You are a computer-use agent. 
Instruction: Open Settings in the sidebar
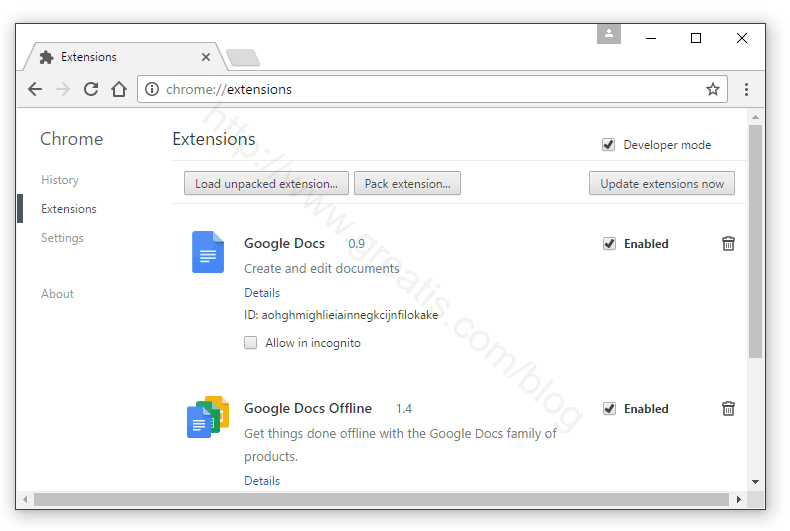click(x=62, y=238)
